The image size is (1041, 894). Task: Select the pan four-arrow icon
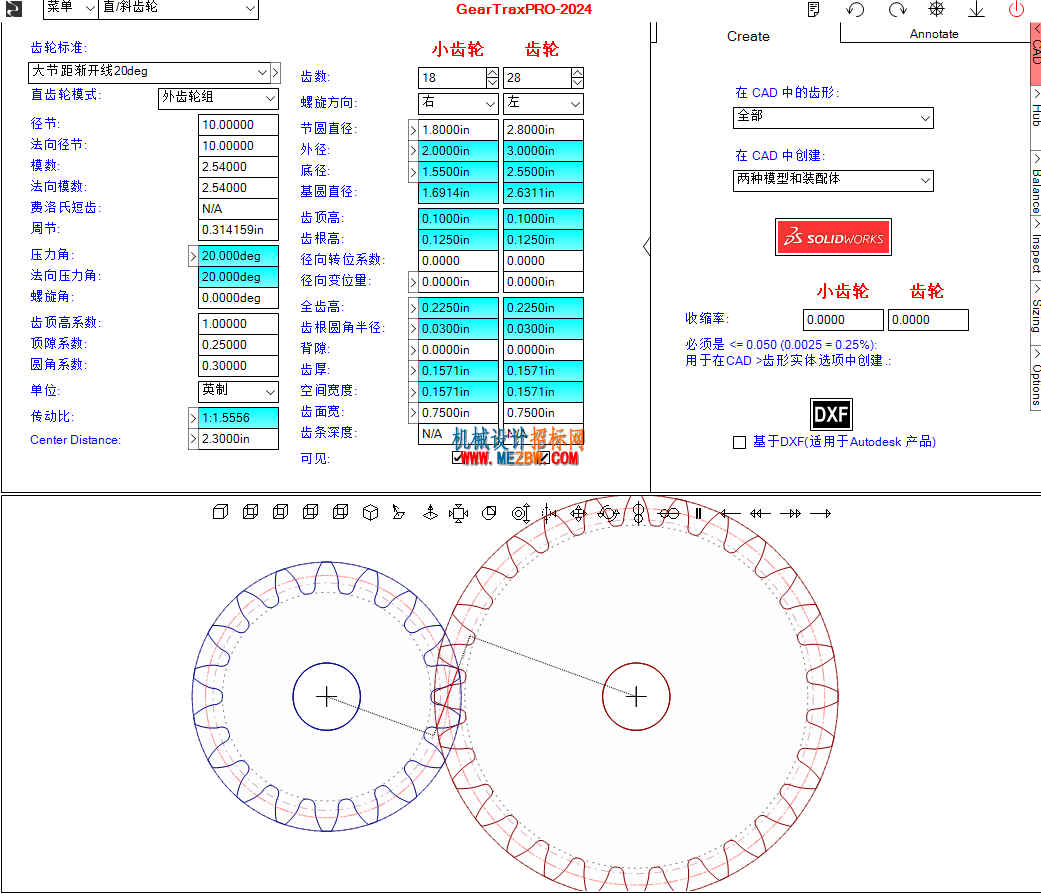[578, 513]
